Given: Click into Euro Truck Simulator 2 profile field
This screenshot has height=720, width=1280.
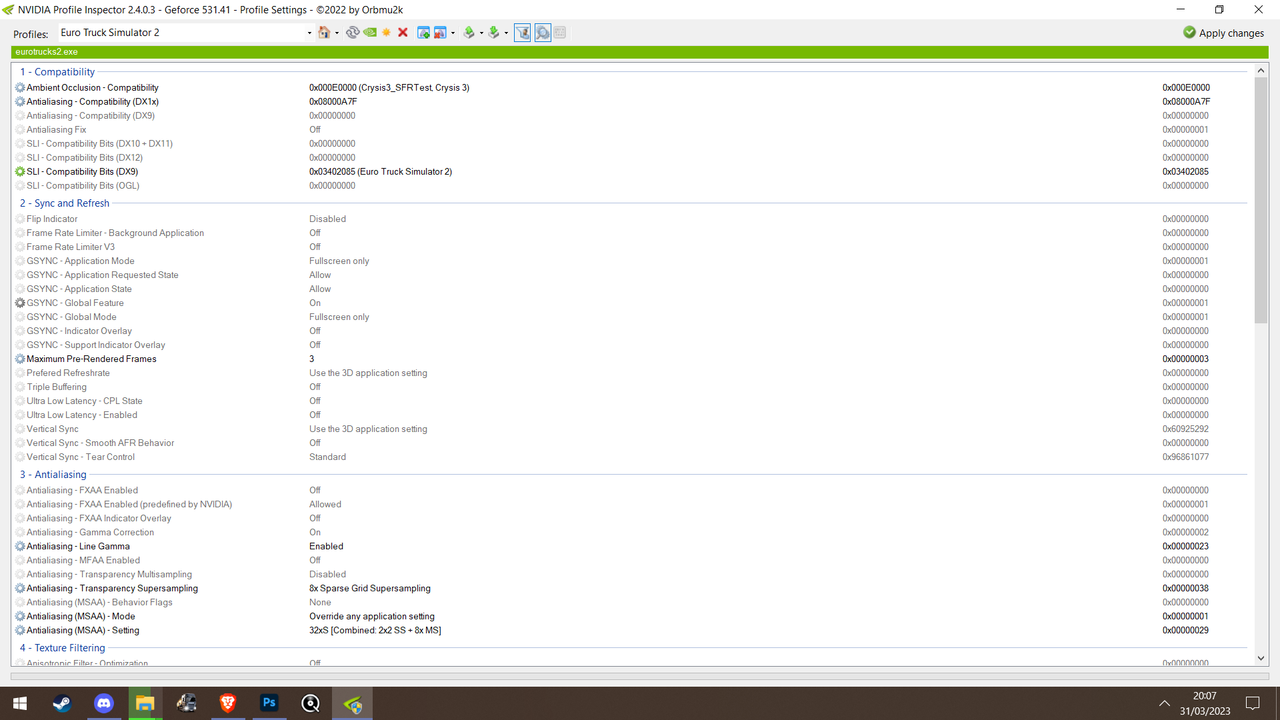Looking at the screenshot, I should [180, 33].
